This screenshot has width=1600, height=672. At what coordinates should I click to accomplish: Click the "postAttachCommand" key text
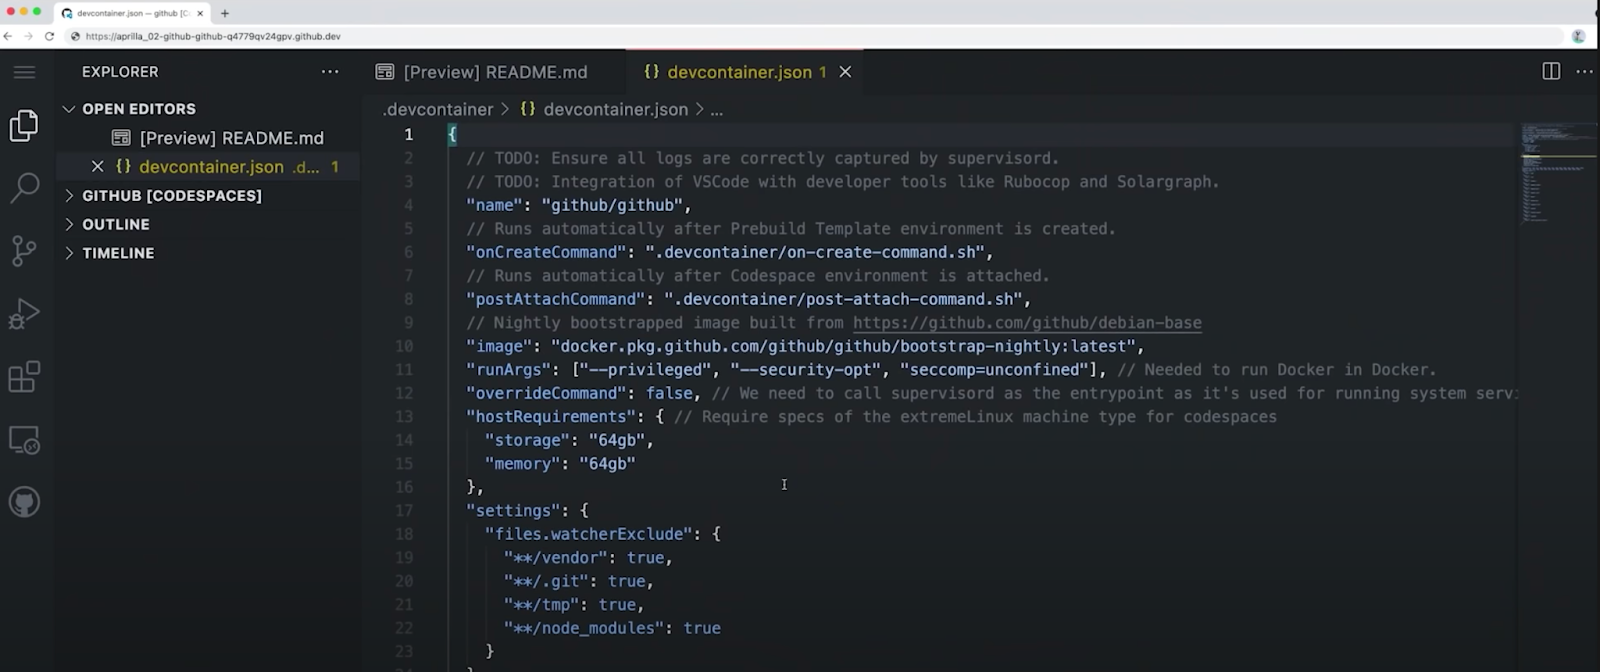555,299
